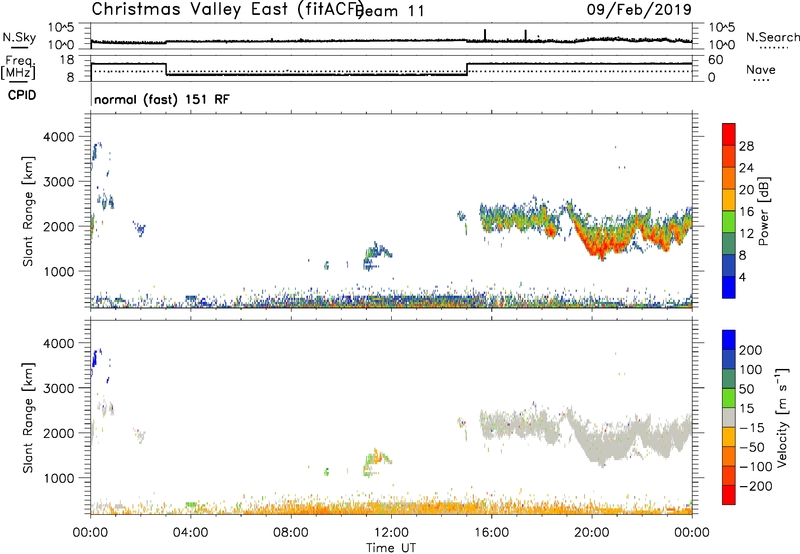Image resolution: width=800 pixels, height=554 pixels.
Task: Click the date 09/Feb/2019
Action: 639,9
